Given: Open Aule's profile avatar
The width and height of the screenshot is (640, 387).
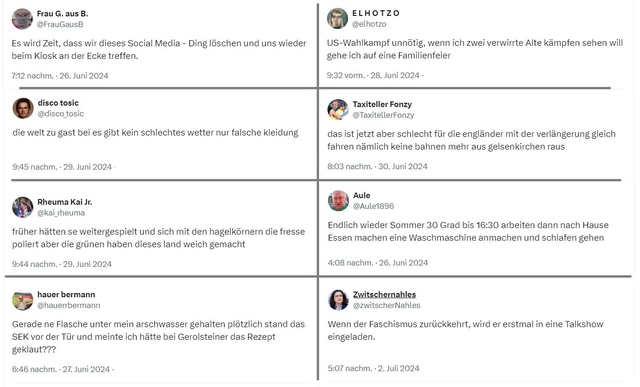Looking at the screenshot, I should tap(338, 200).
